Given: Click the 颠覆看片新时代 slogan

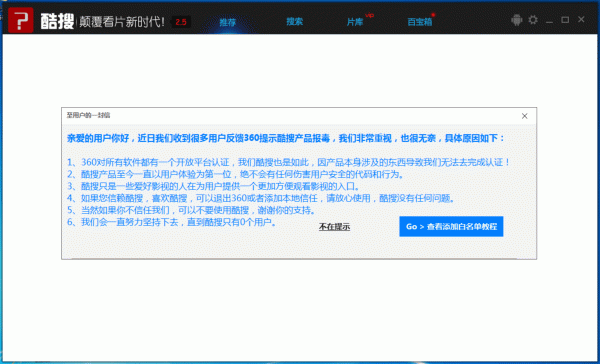Looking at the screenshot, I should click(x=122, y=22).
